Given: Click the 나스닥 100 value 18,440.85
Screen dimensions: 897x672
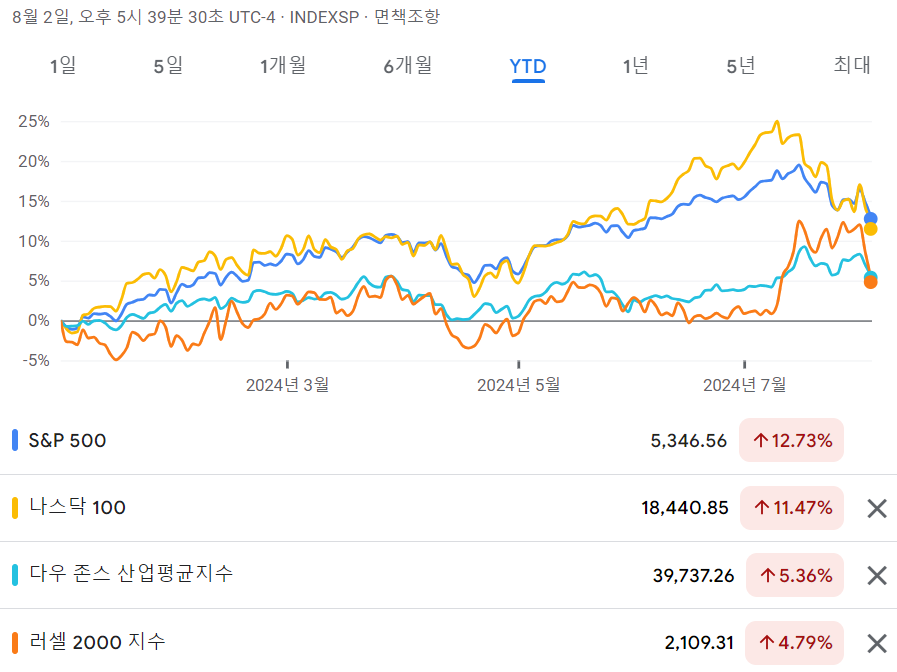Looking at the screenshot, I should coord(685,508).
